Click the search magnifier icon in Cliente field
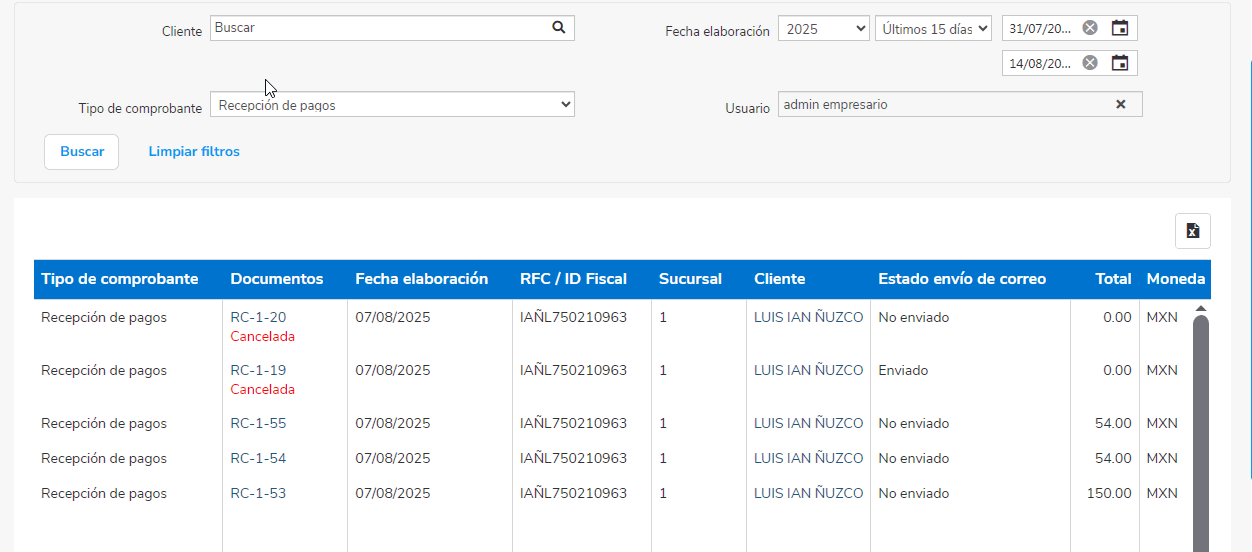 [x=559, y=28]
